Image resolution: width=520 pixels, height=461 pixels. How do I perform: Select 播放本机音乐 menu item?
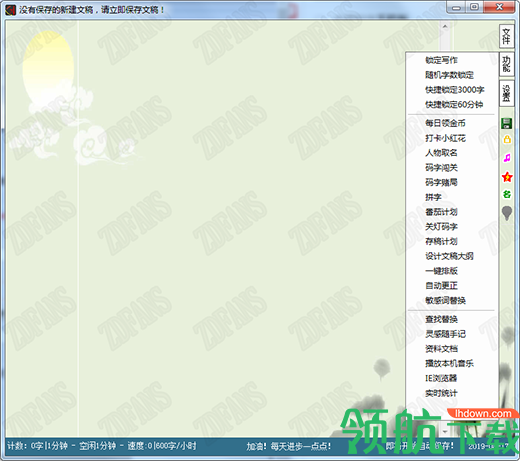pos(449,363)
